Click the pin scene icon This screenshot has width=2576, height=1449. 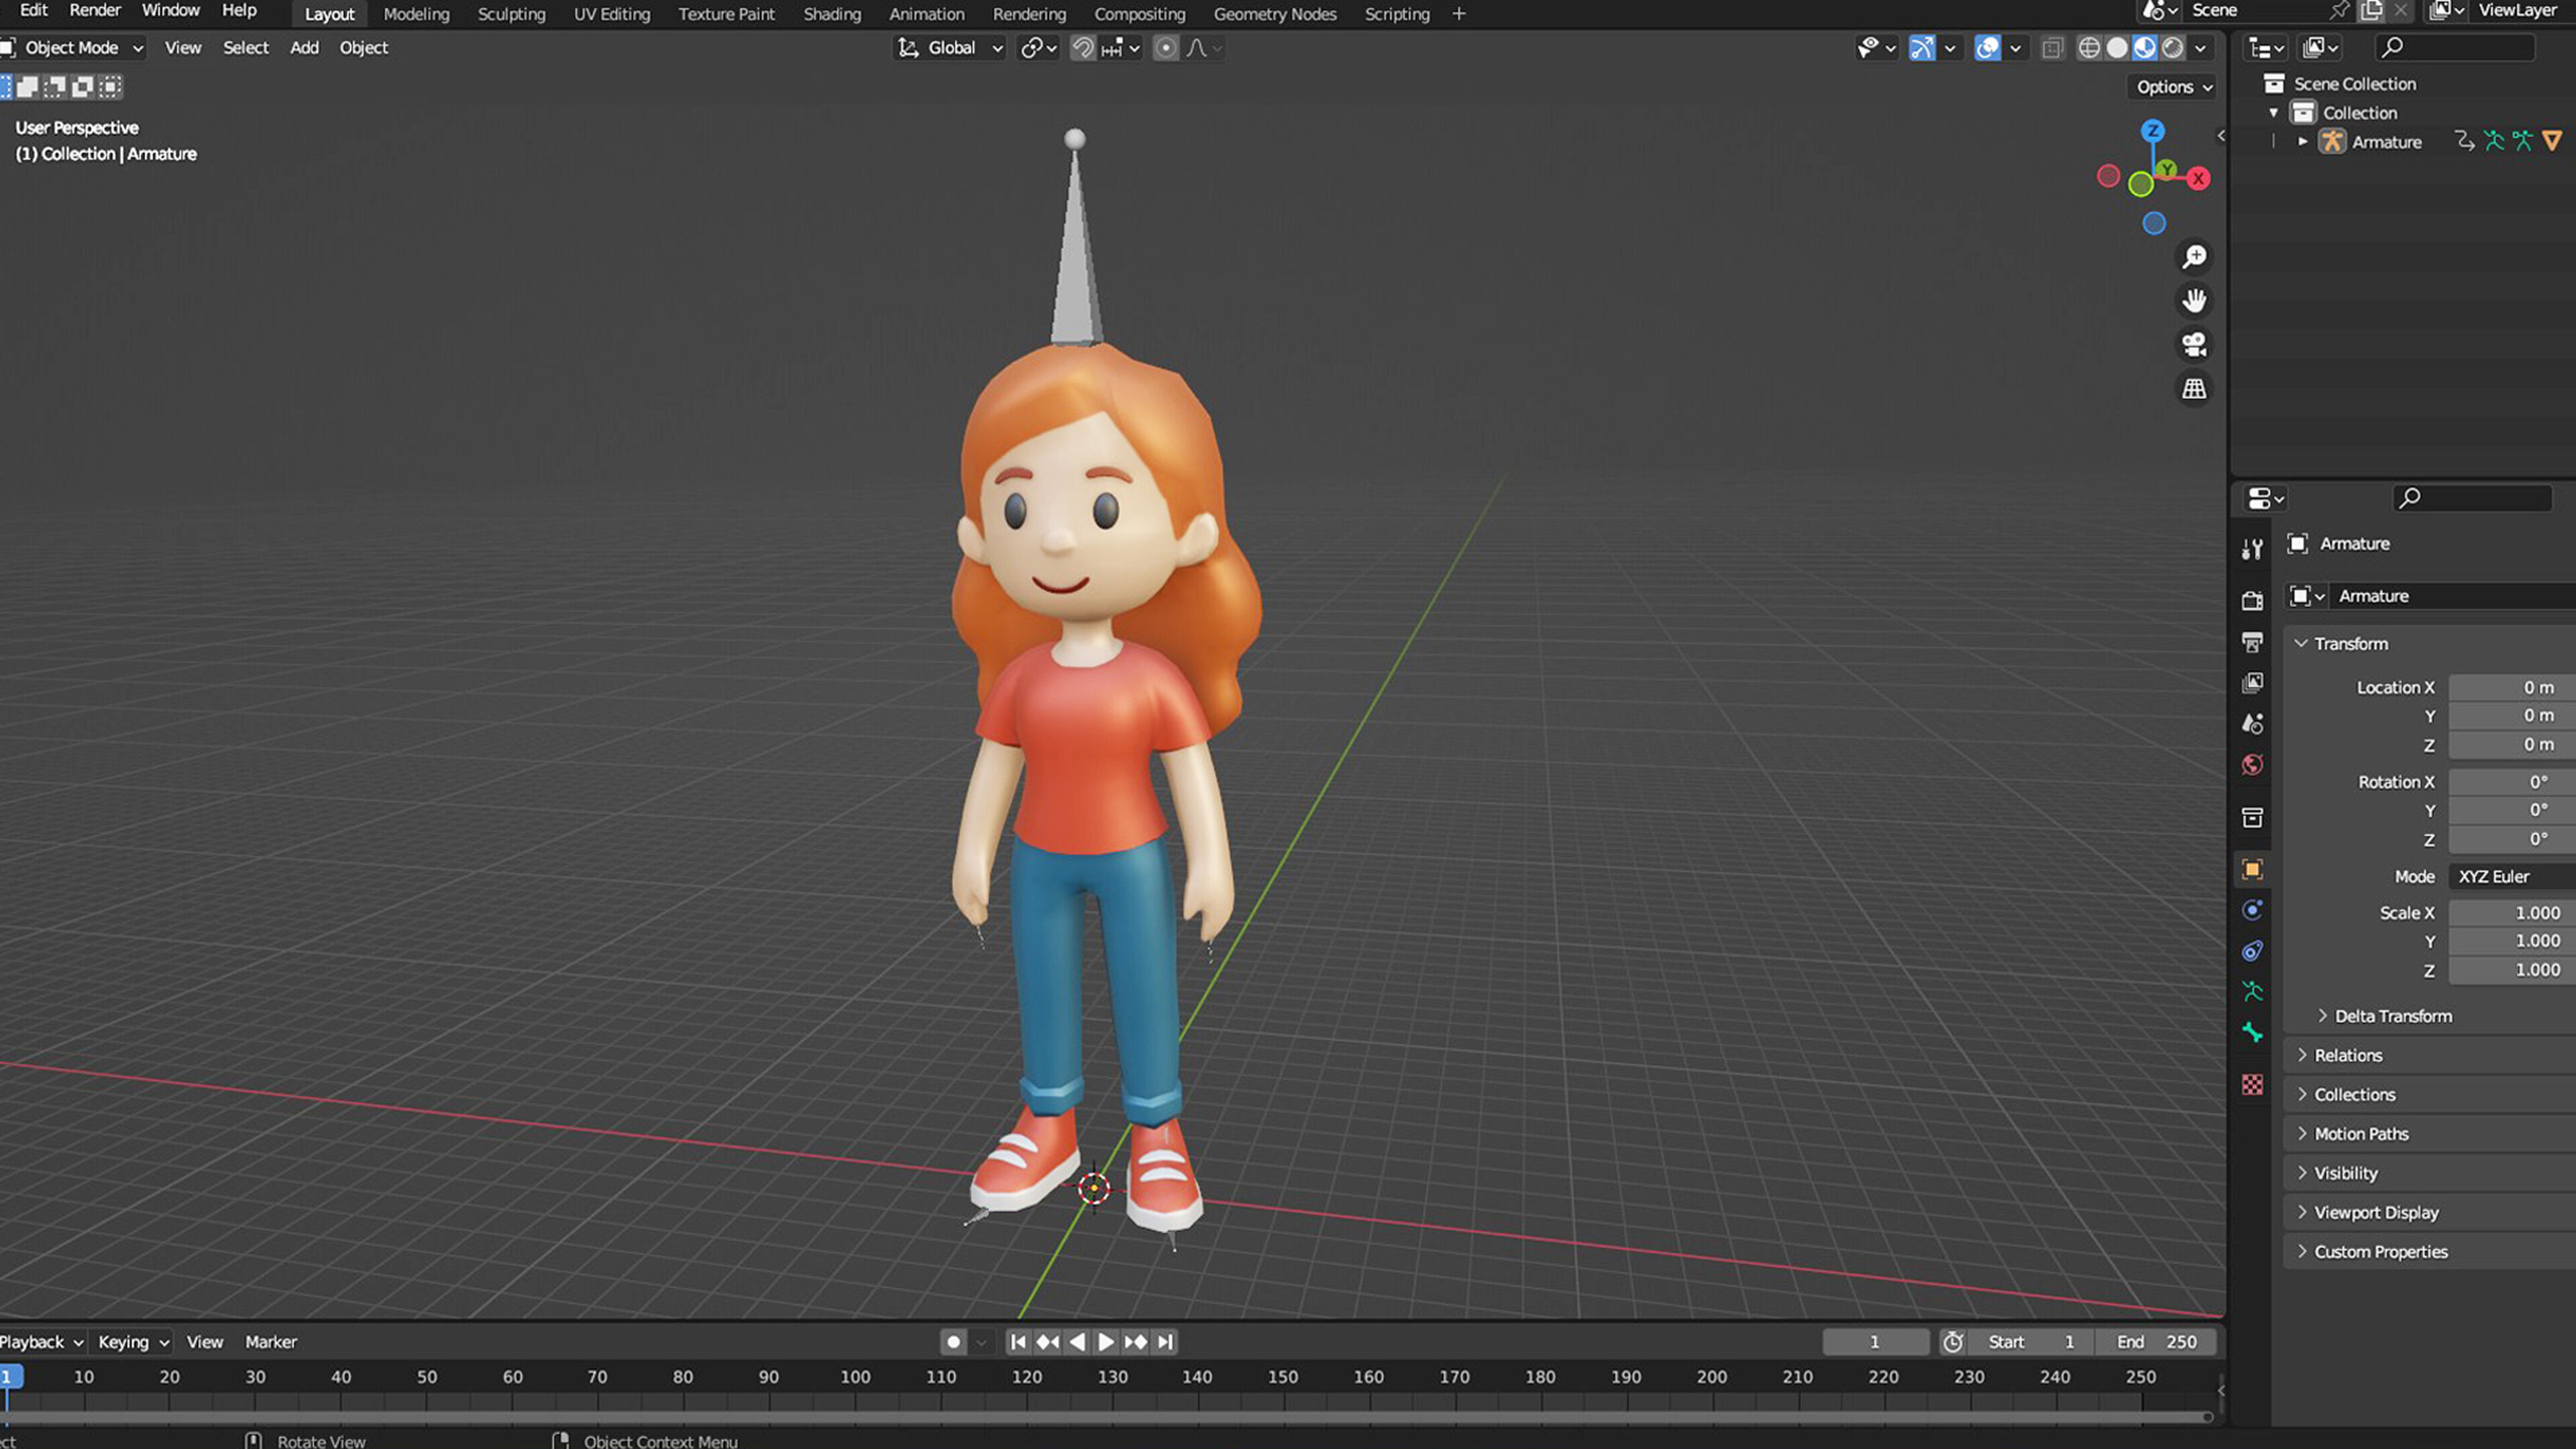[2339, 11]
